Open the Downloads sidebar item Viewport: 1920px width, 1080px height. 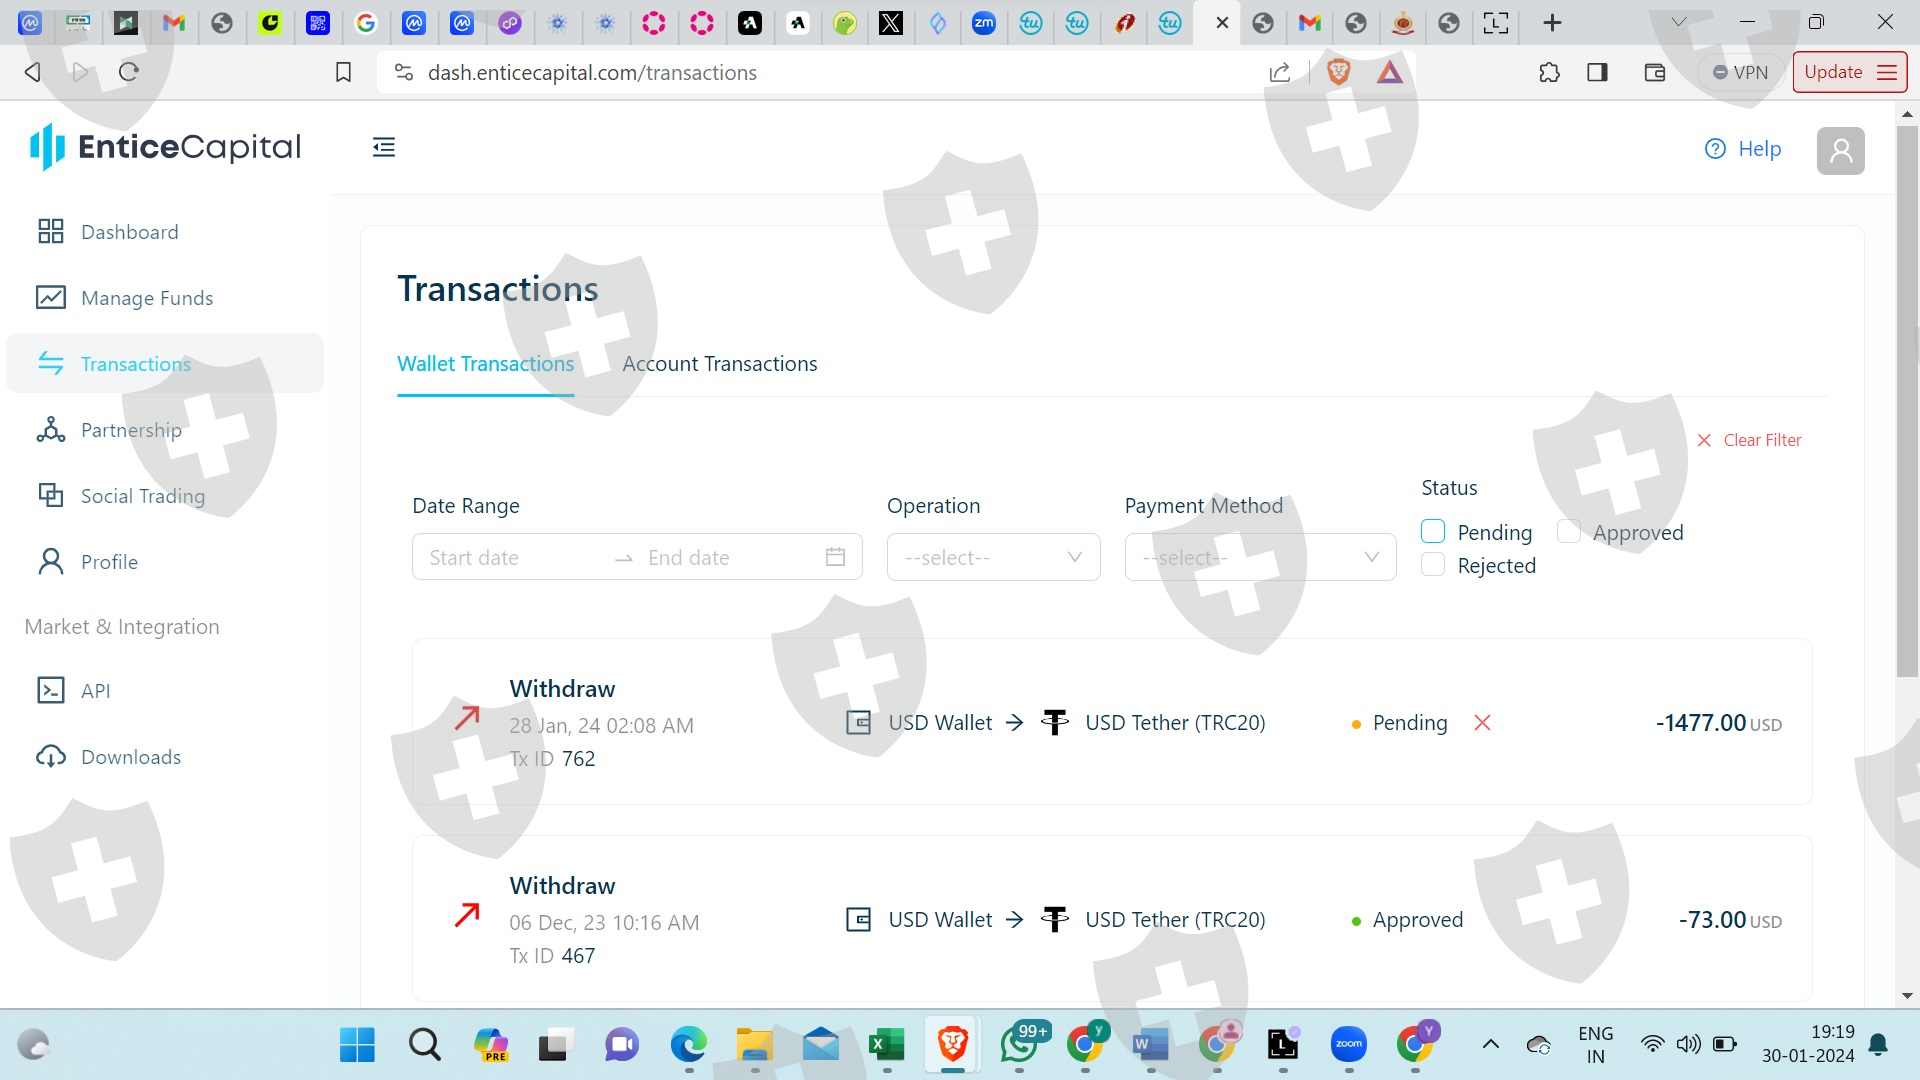pyautogui.click(x=130, y=757)
